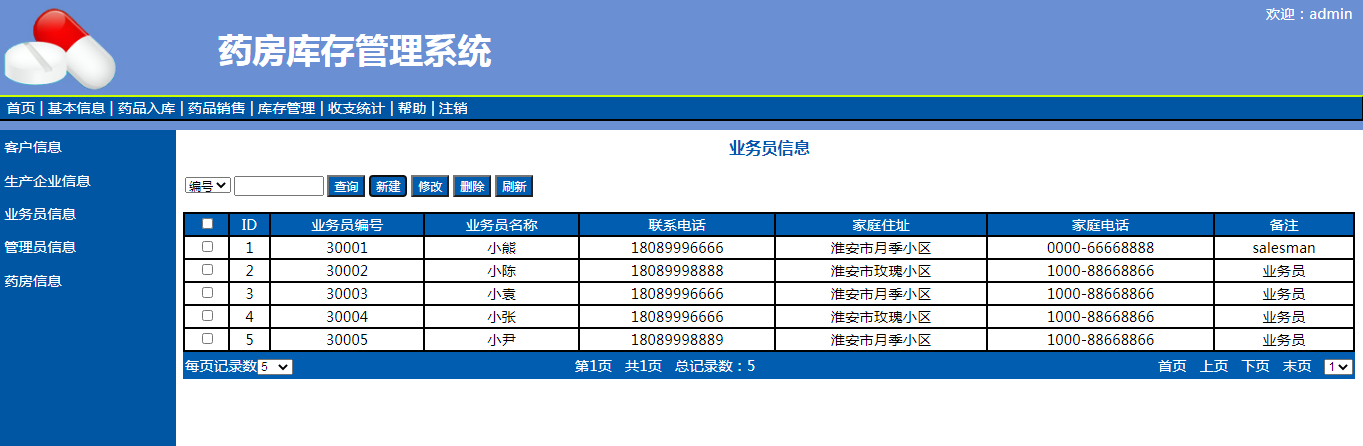
Task: Click the name cell 小张
Action: 502,316
